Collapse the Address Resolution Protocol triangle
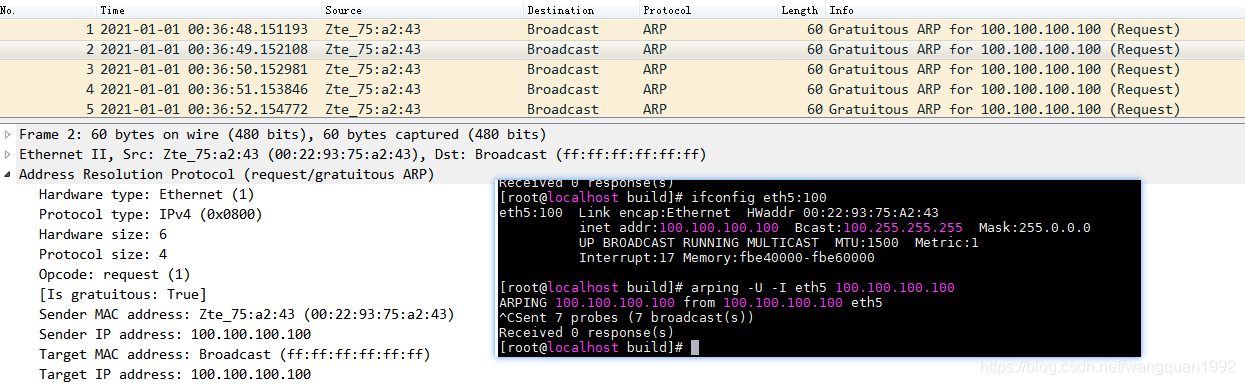 click(x=9, y=175)
